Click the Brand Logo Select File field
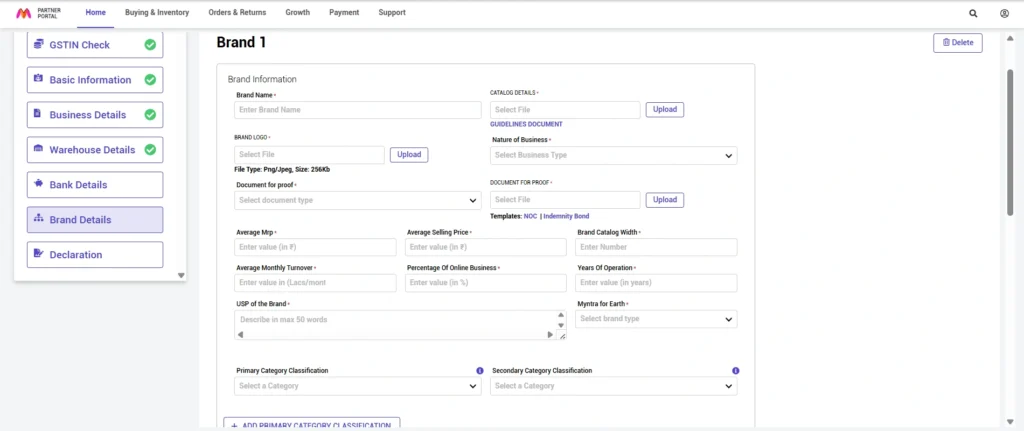Screen dimensions: 1024x431 pos(310,155)
